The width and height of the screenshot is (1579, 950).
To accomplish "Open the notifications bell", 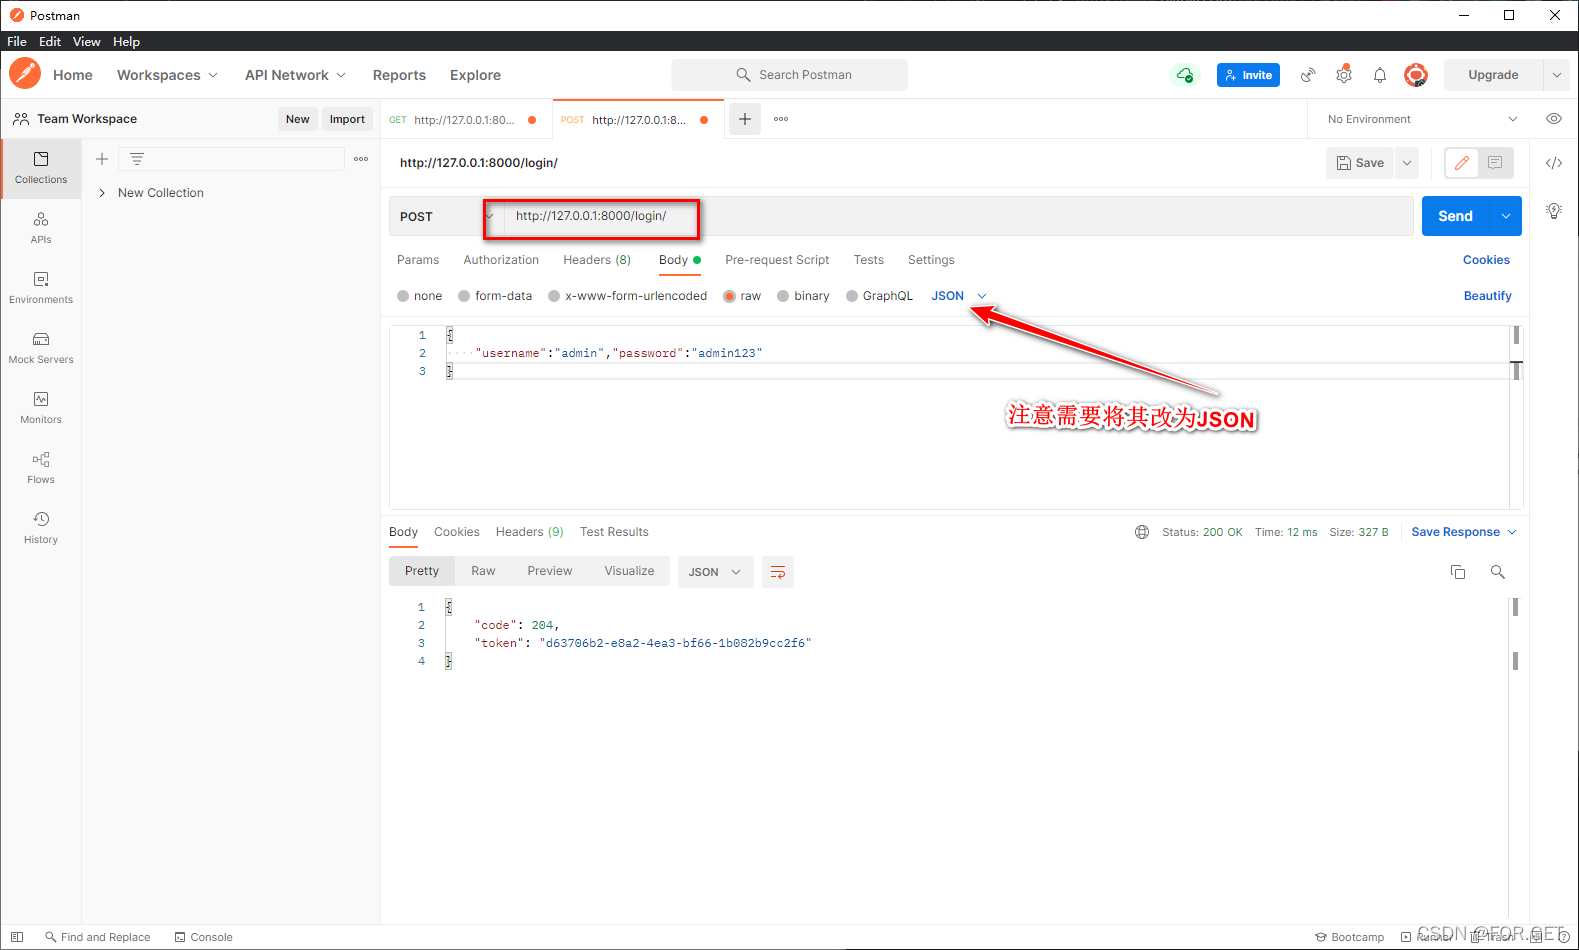I will pos(1380,75).
